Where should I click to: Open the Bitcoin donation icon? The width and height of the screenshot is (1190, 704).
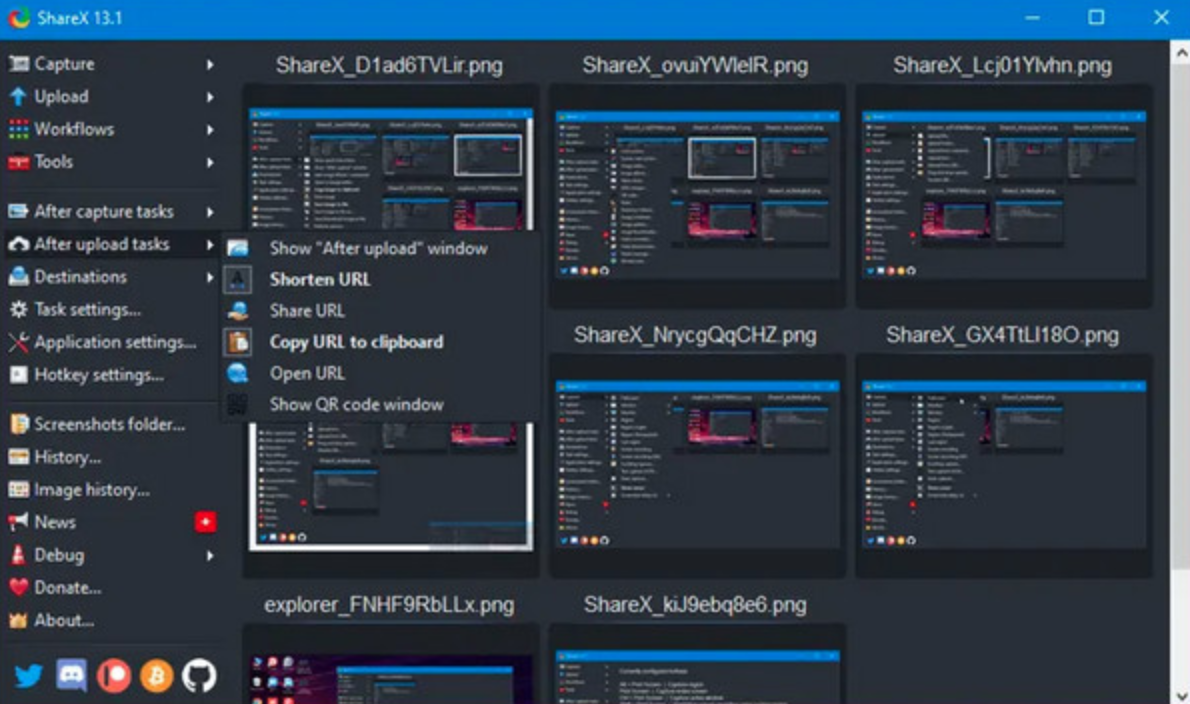click(x=156, y=675)
